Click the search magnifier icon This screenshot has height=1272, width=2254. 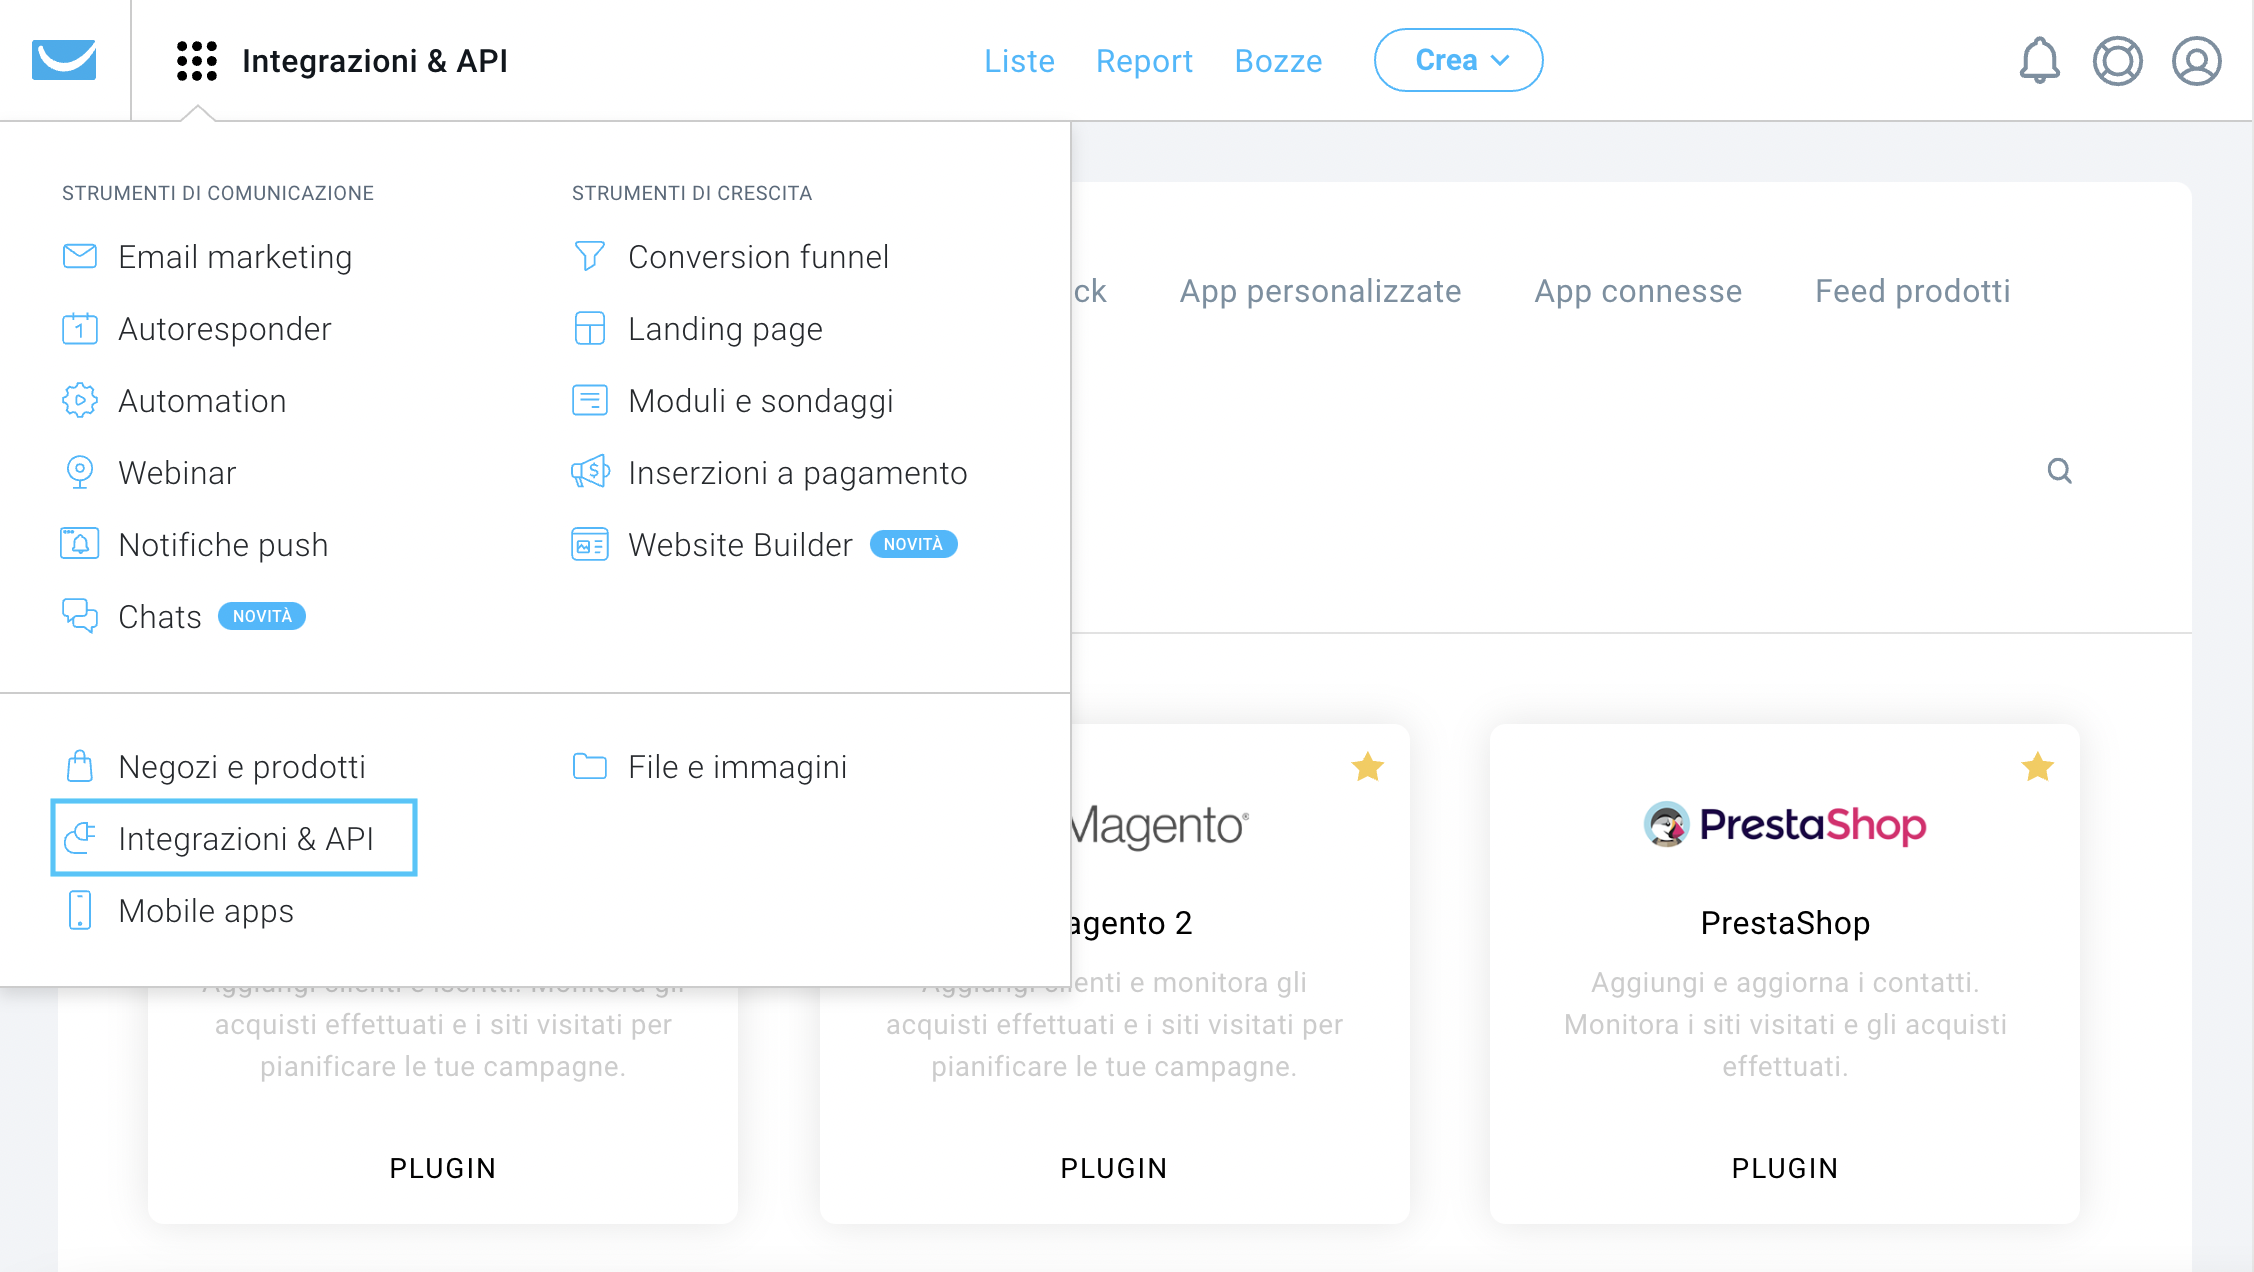coord(2059,470)
